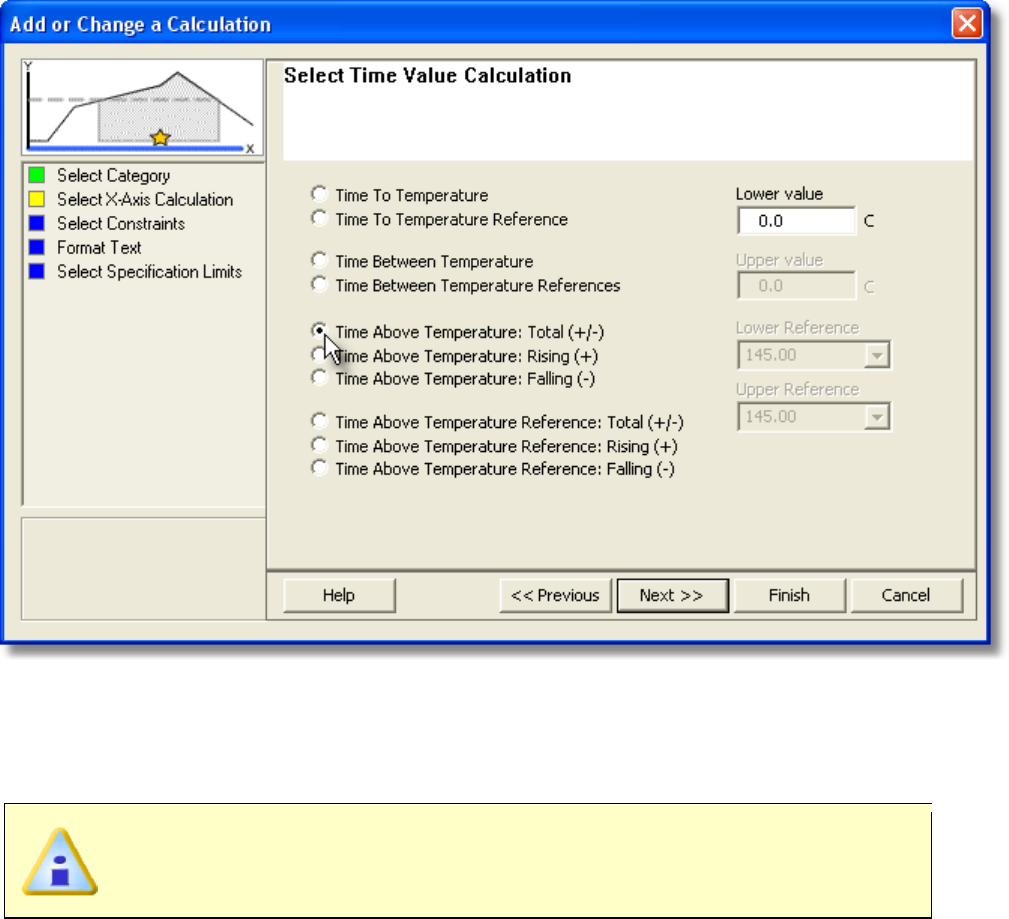The width and height of the screenshot is (1009, 919).
Task: Click the green Select Category step swatch
Action: (x=37, y=175)
